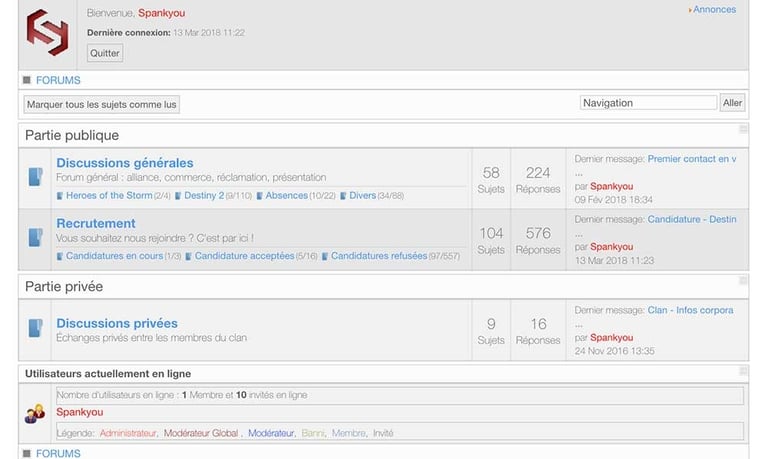The height and width of the screenshot is (459, 768).
Task: Click the Quitter logout button
Action: (x=105, y=53)
